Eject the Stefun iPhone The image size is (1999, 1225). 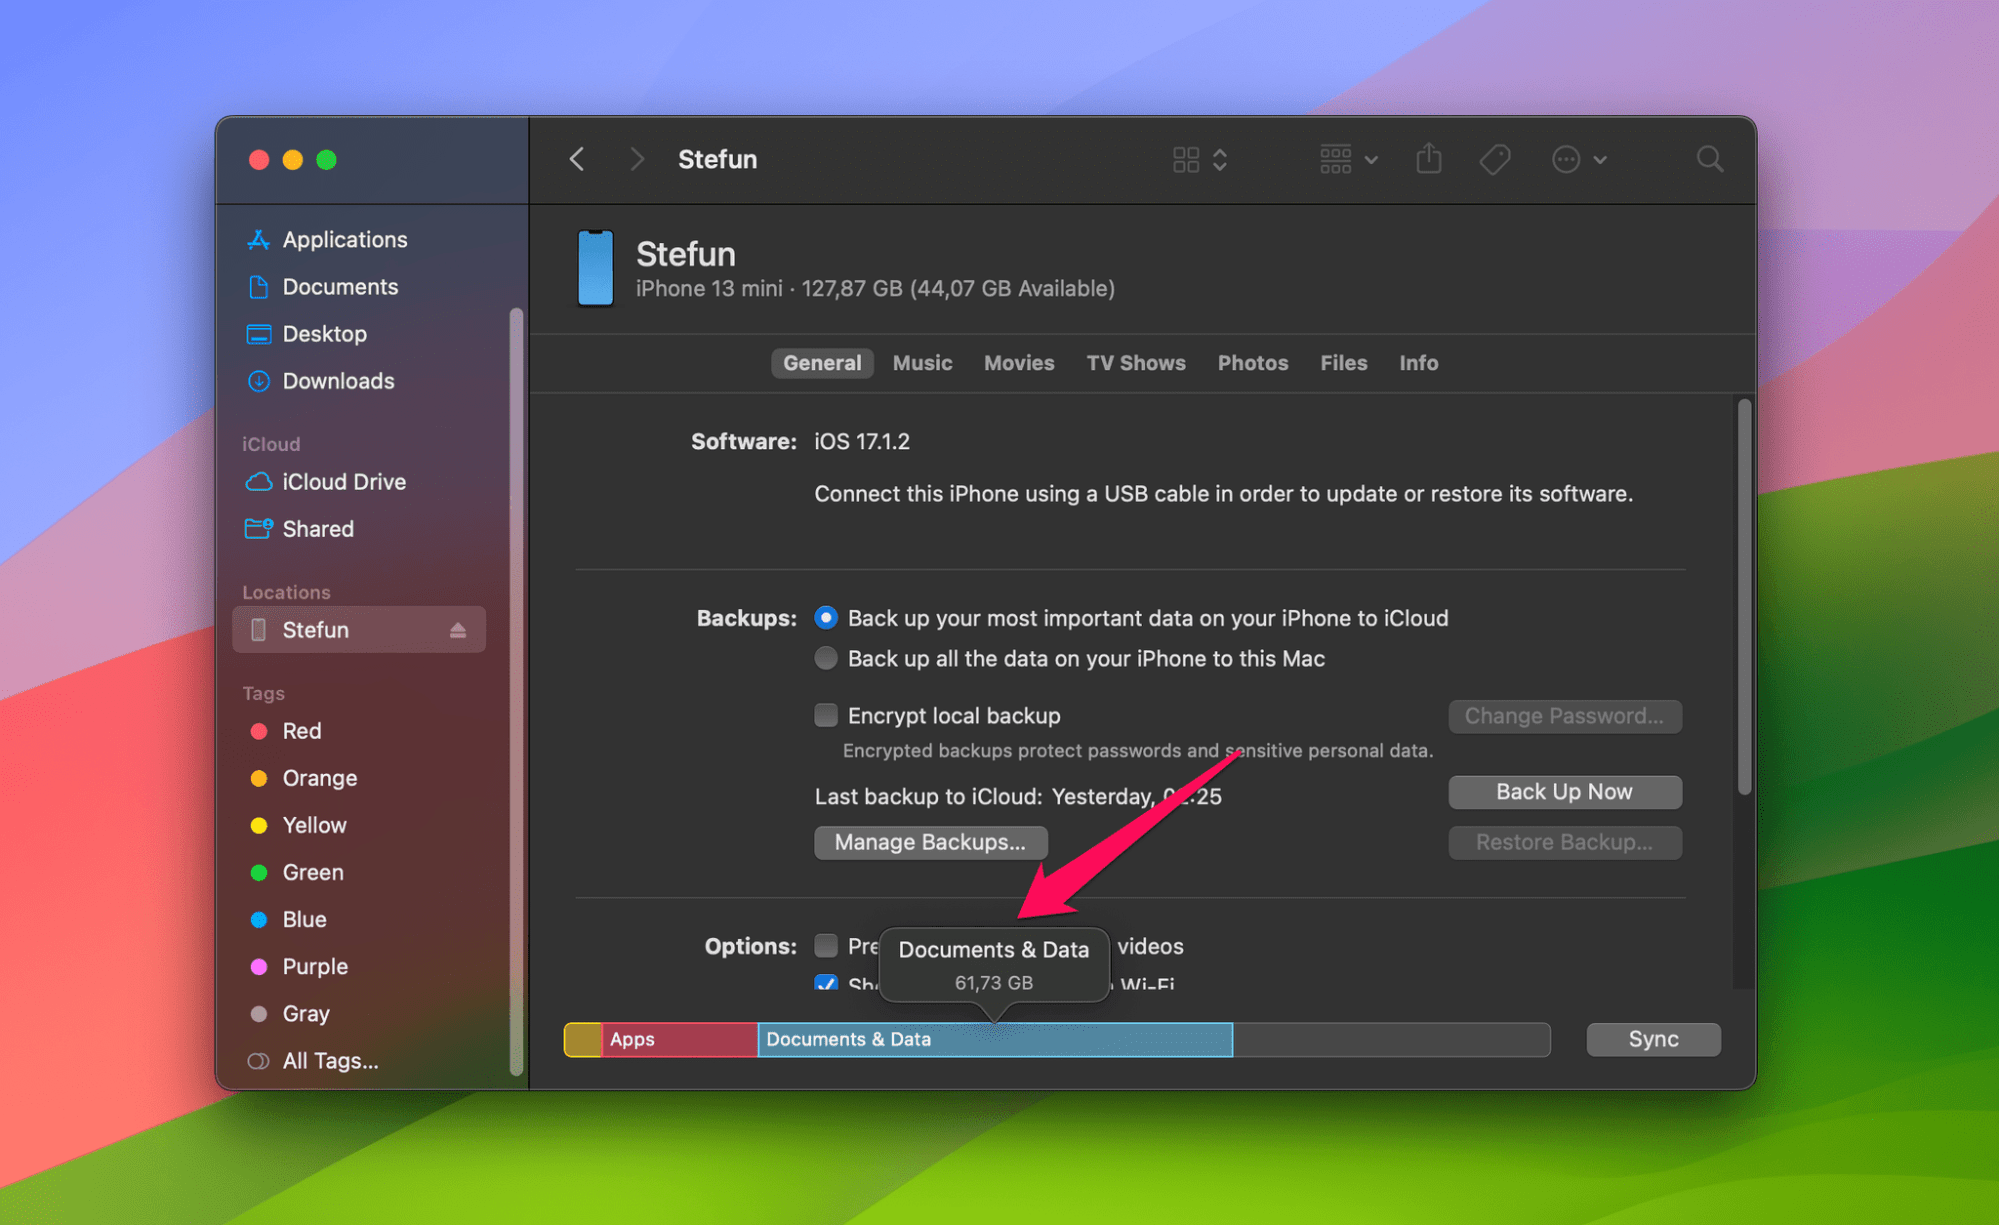(458, 630)
